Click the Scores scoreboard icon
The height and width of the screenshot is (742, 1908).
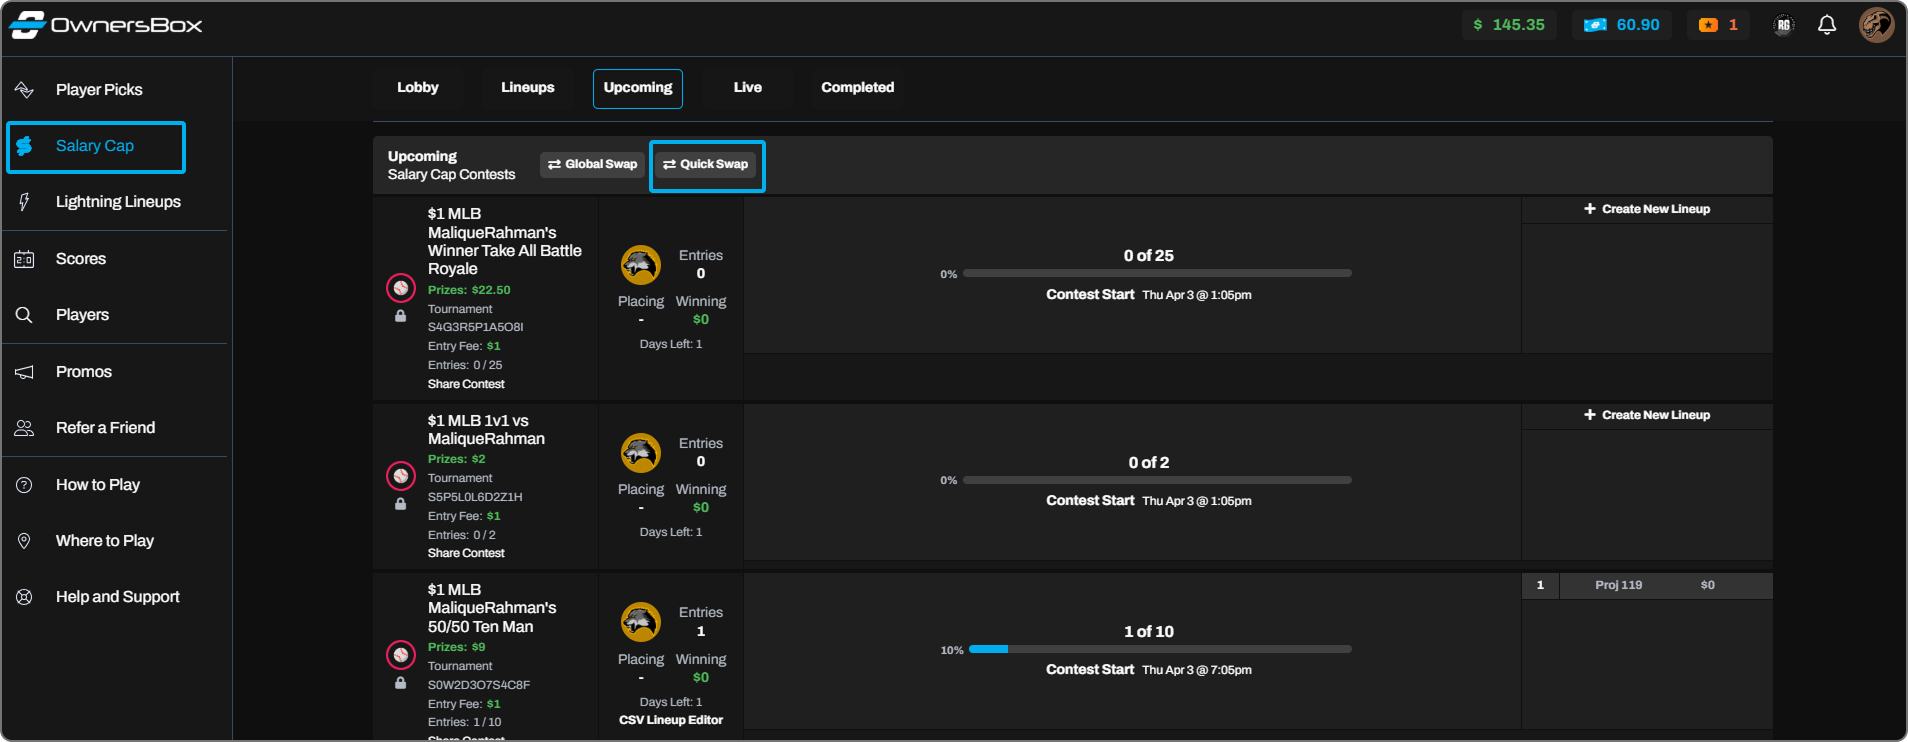[25, 259]
